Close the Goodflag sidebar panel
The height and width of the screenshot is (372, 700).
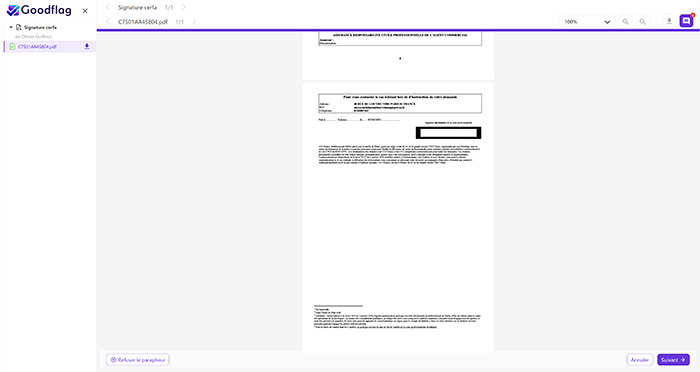(x=85, y=11)
